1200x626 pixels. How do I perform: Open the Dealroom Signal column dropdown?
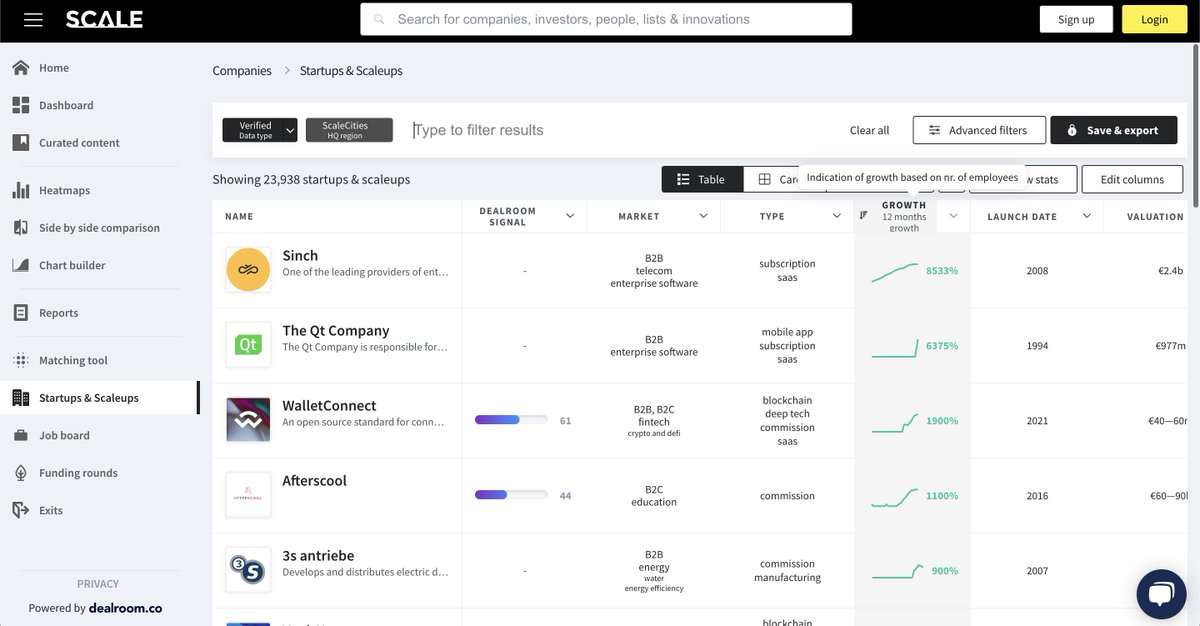pos(570,216)
